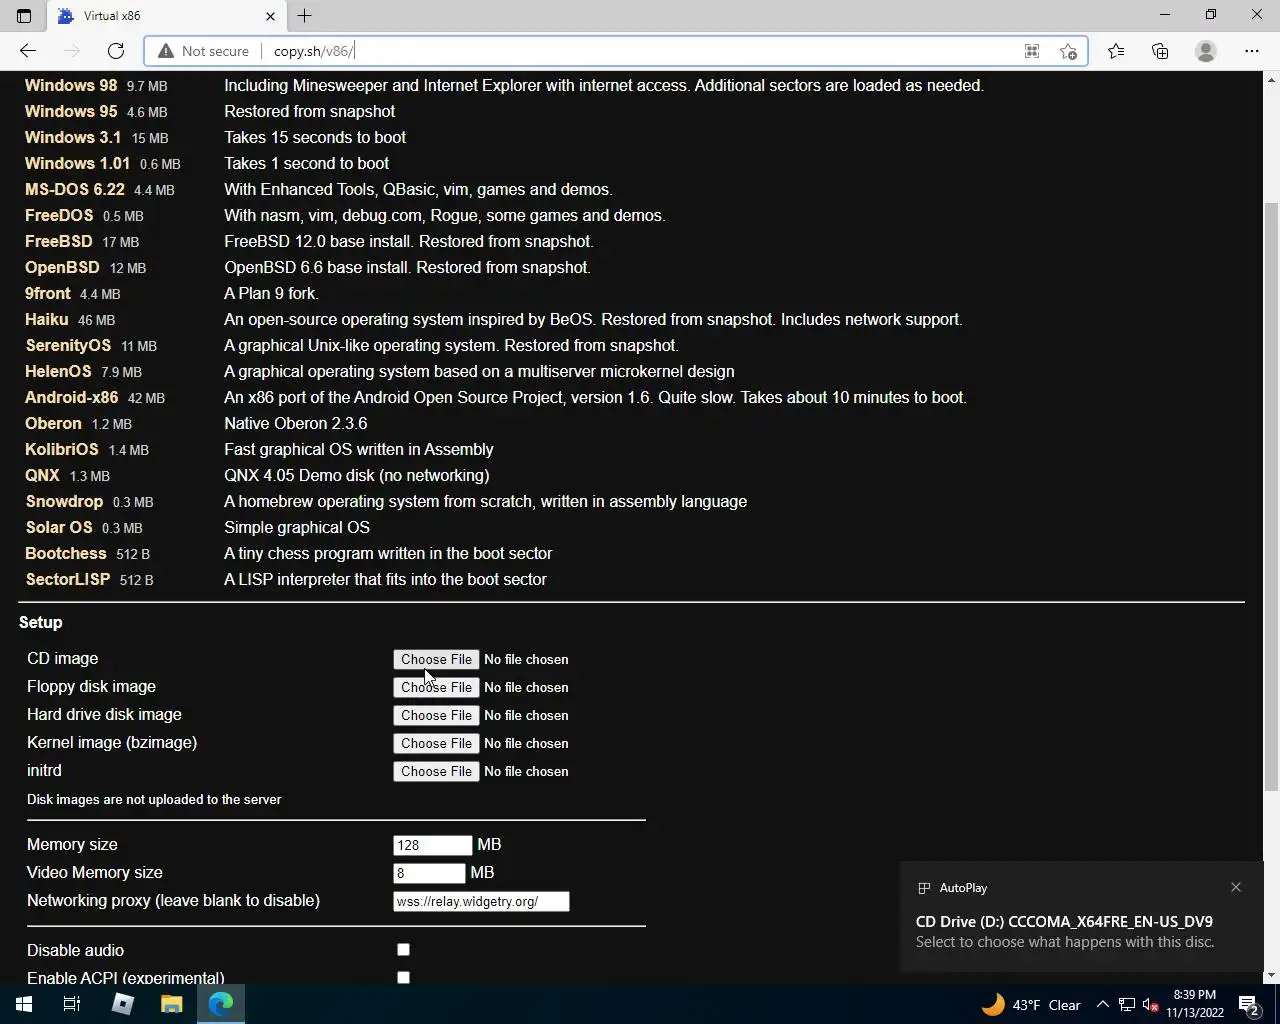
Task: Click the Memory size input field
Action: [432, 845]
